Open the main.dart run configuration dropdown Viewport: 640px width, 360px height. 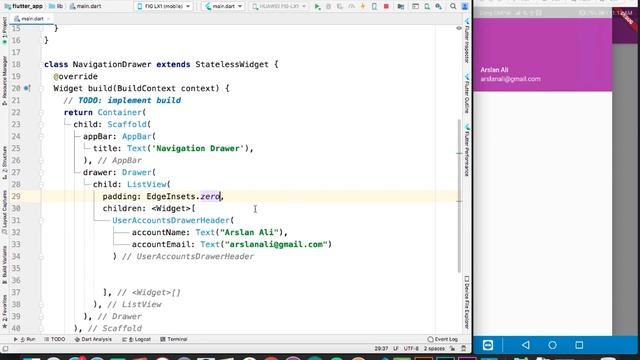(223, 7)
